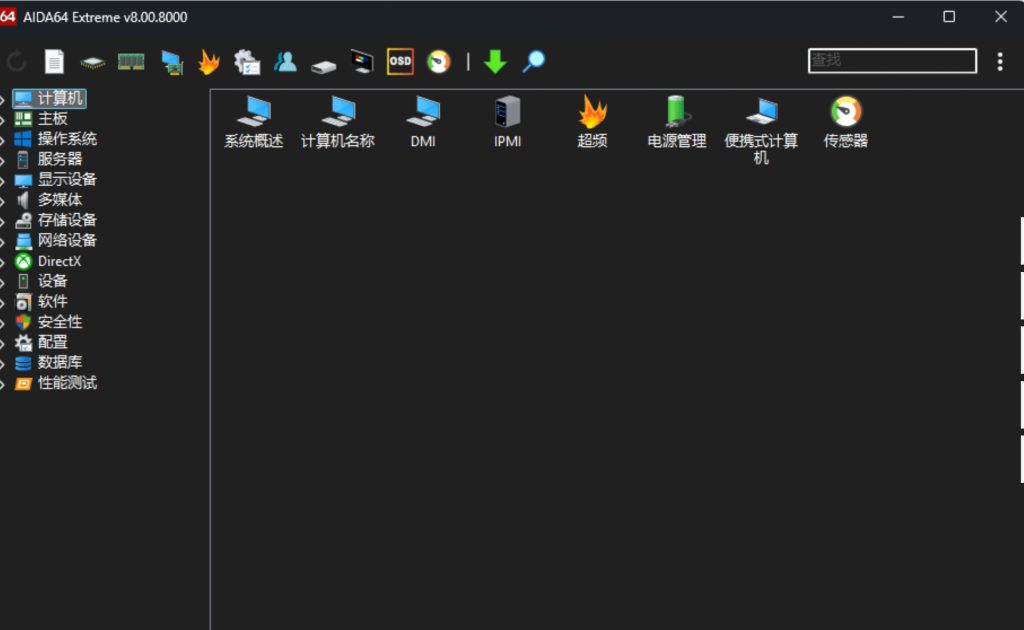Screen dimensions: 1024x630
Task: Expand the 显示设备 tree node arrow
Action: click(3, 181)
